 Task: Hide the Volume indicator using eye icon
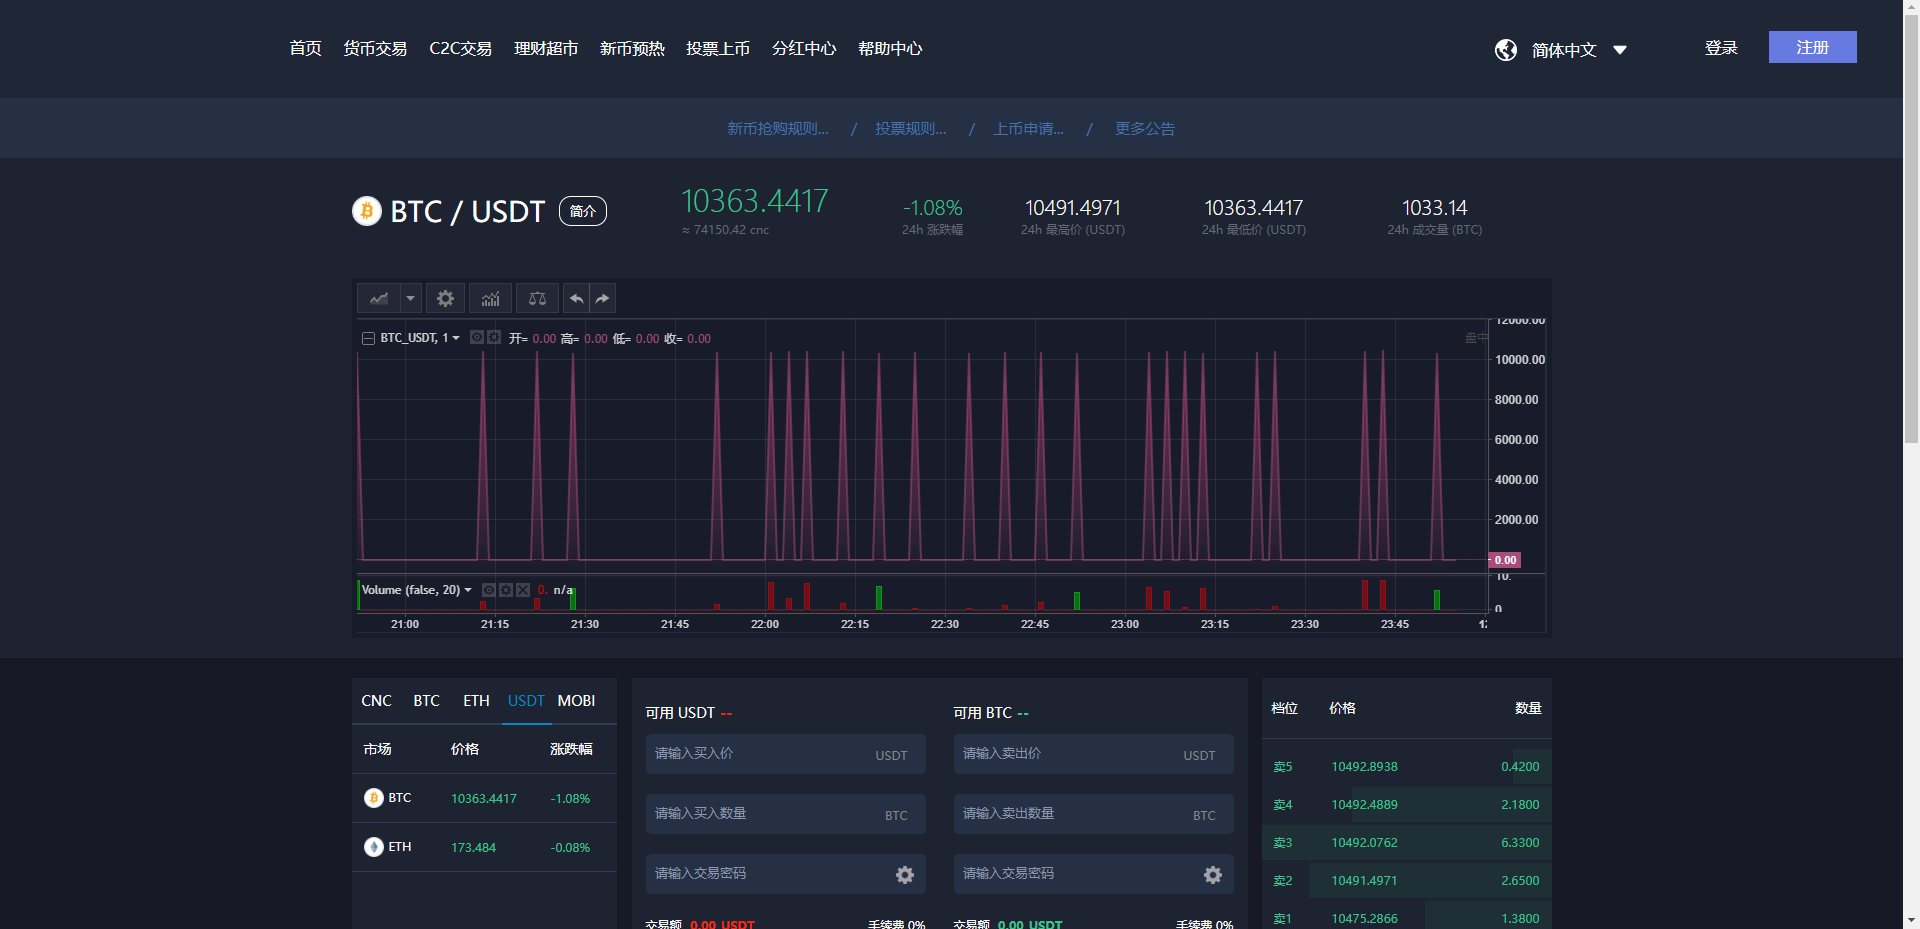pyautogui.click(x=489, y=590)
